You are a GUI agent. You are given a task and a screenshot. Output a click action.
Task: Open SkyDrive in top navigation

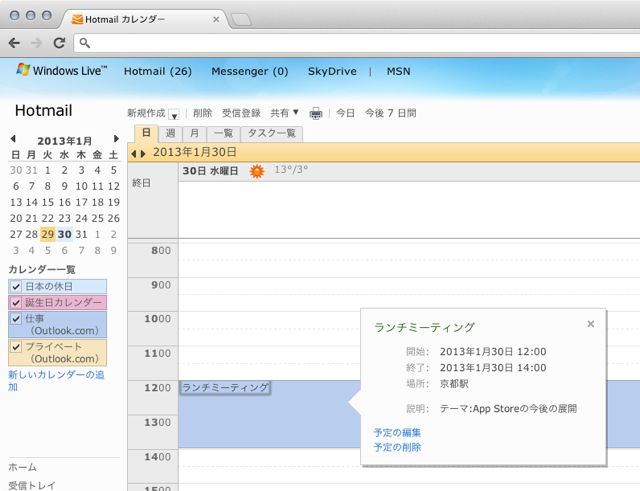click(332, 71)
